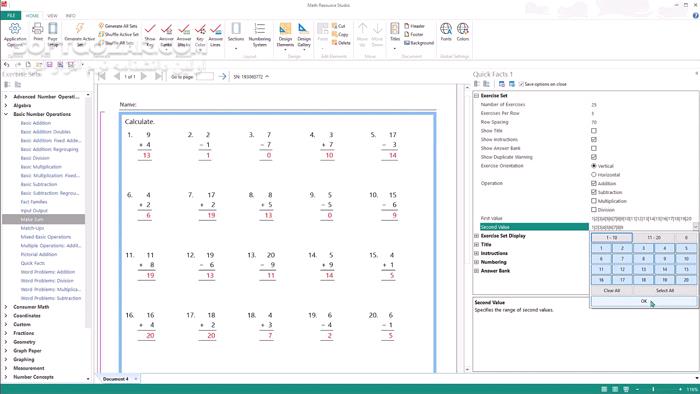The height and width of the screenshot is (394, 700).
Task: Switch to VIEW ribbon tab
Action: [x=52, y=15]
